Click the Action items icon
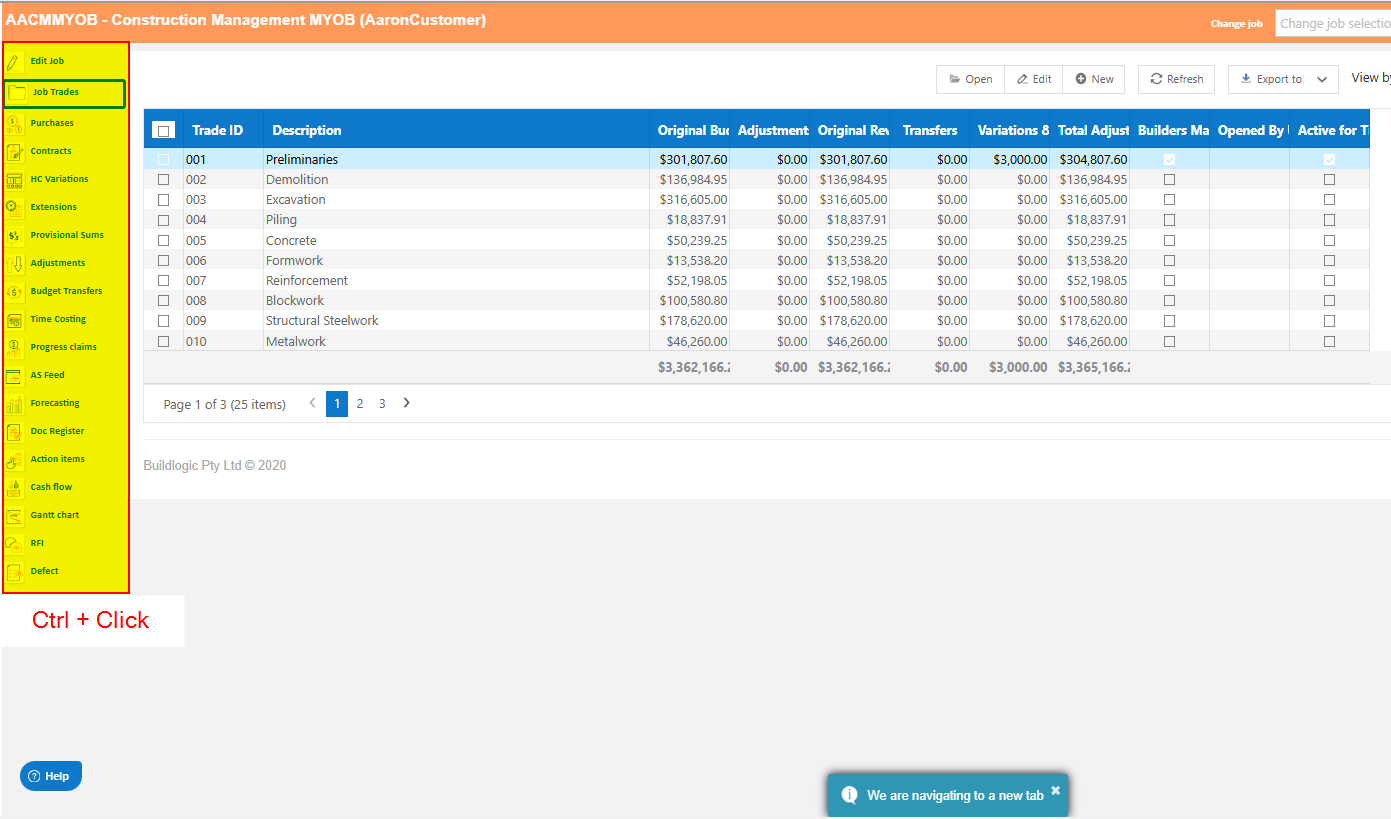Image resolution: width=1391 pixels, height=819 pixels. pos(14,460)
